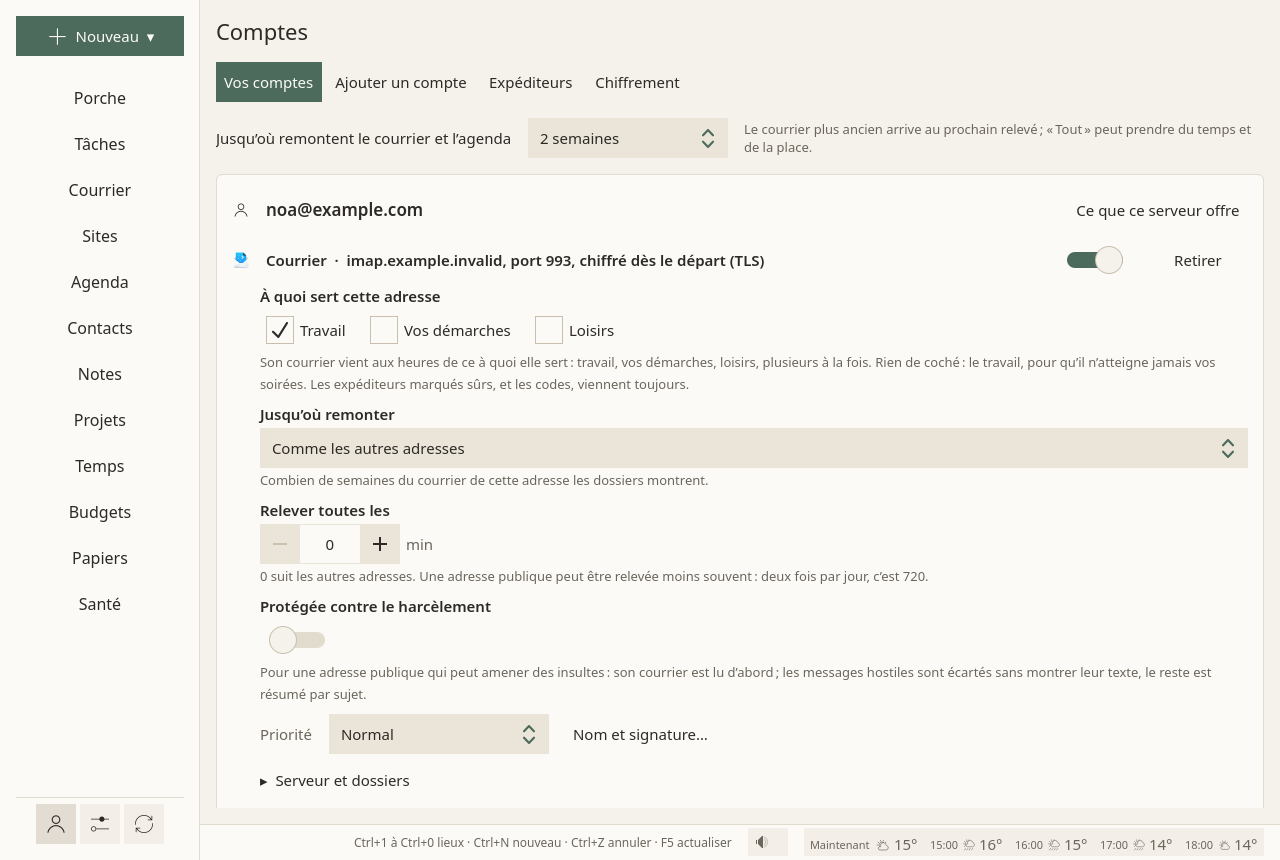Image resolution: width=1280 pixels, height=860 pixels.
Task: Open the 2 semaines history dropdown
Action: (628, 138)
